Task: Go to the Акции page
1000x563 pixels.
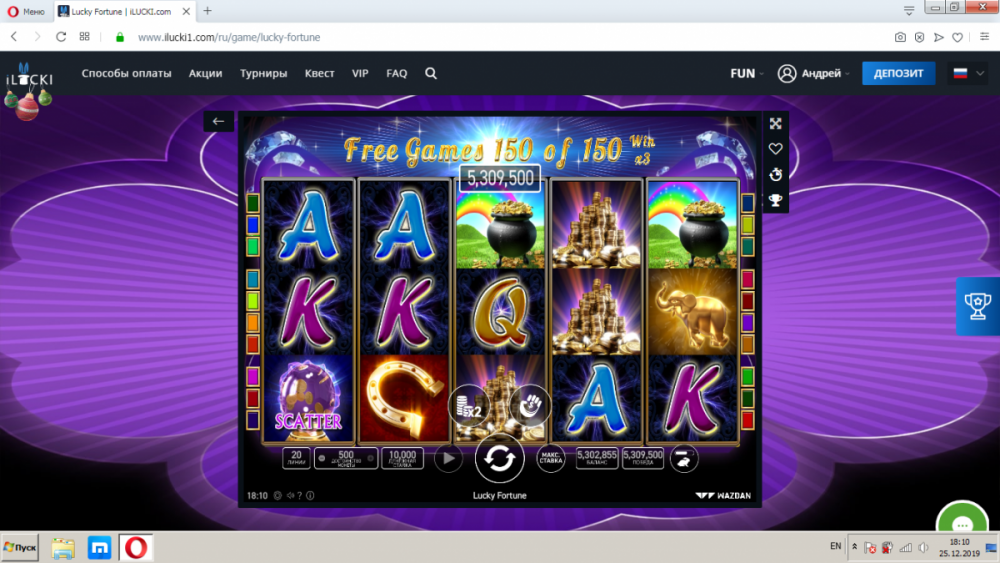Action: point(205,73)
